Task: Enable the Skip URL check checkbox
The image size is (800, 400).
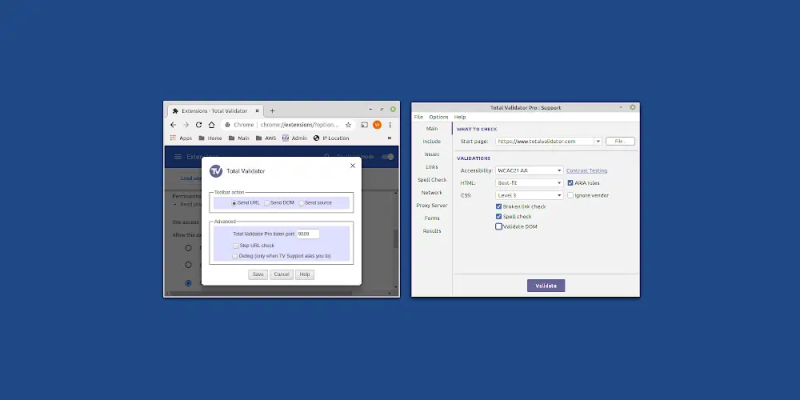Action: 236,246
